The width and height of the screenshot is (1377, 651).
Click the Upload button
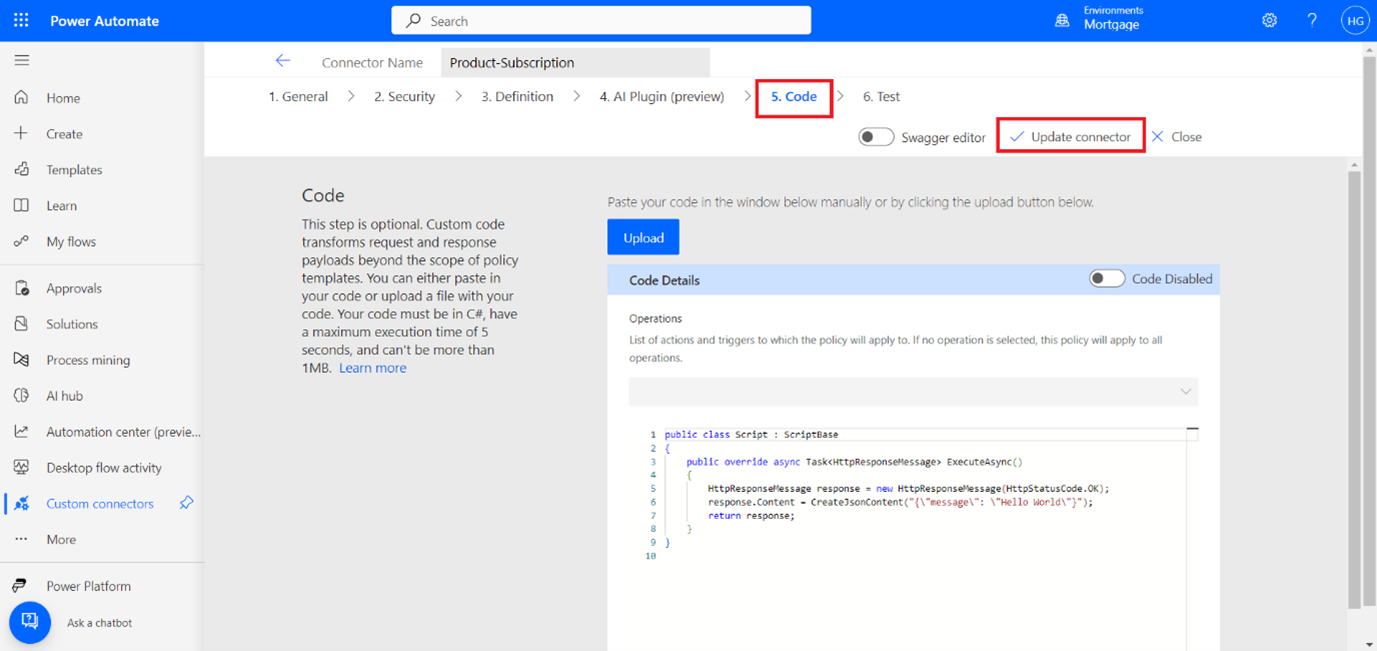point(643,237)
